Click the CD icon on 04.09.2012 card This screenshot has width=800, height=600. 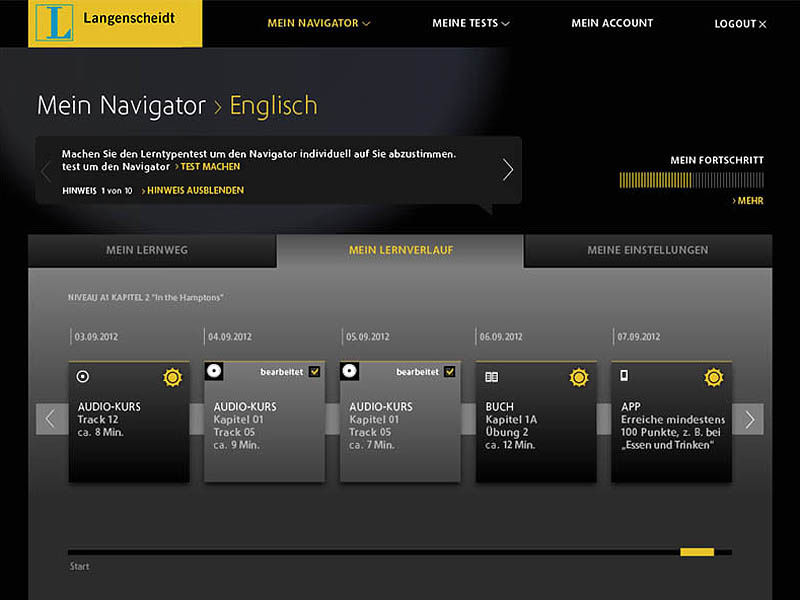214,371
